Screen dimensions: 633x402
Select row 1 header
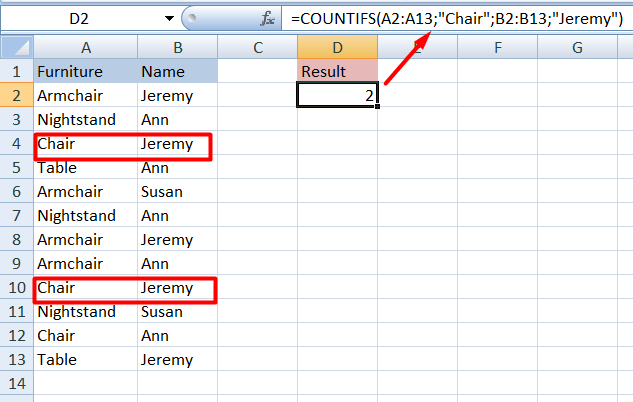[x=17, y=71]
